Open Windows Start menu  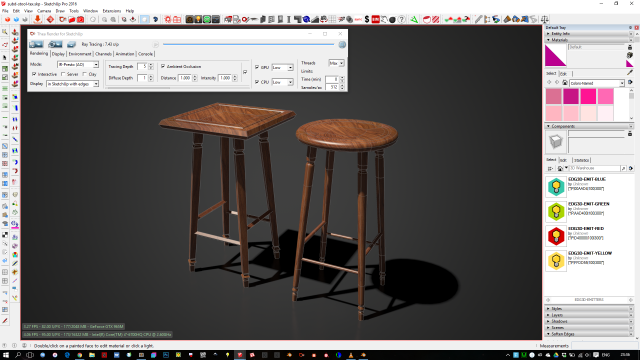click(5, 355)
